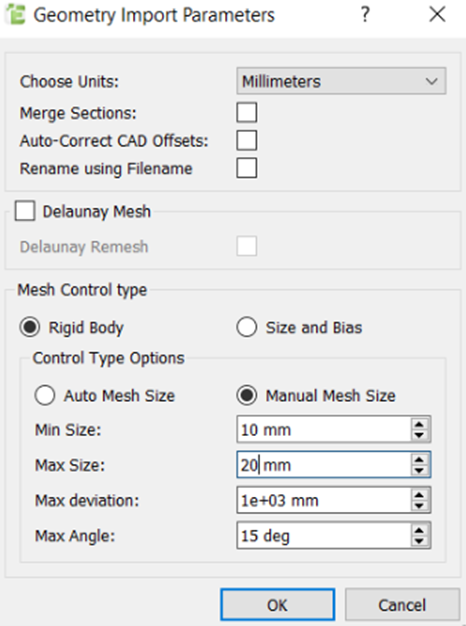Tick the Auto-Correct CAD Offsets checkbox
The width and height of the screenshot is (466, 626).
pyautogui.click(x=246, y=141)
